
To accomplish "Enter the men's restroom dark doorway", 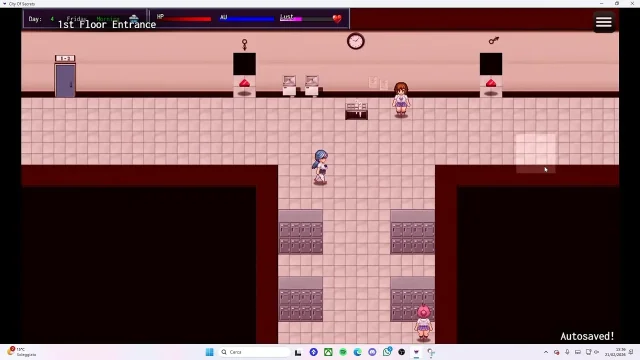I will [491, 64].
